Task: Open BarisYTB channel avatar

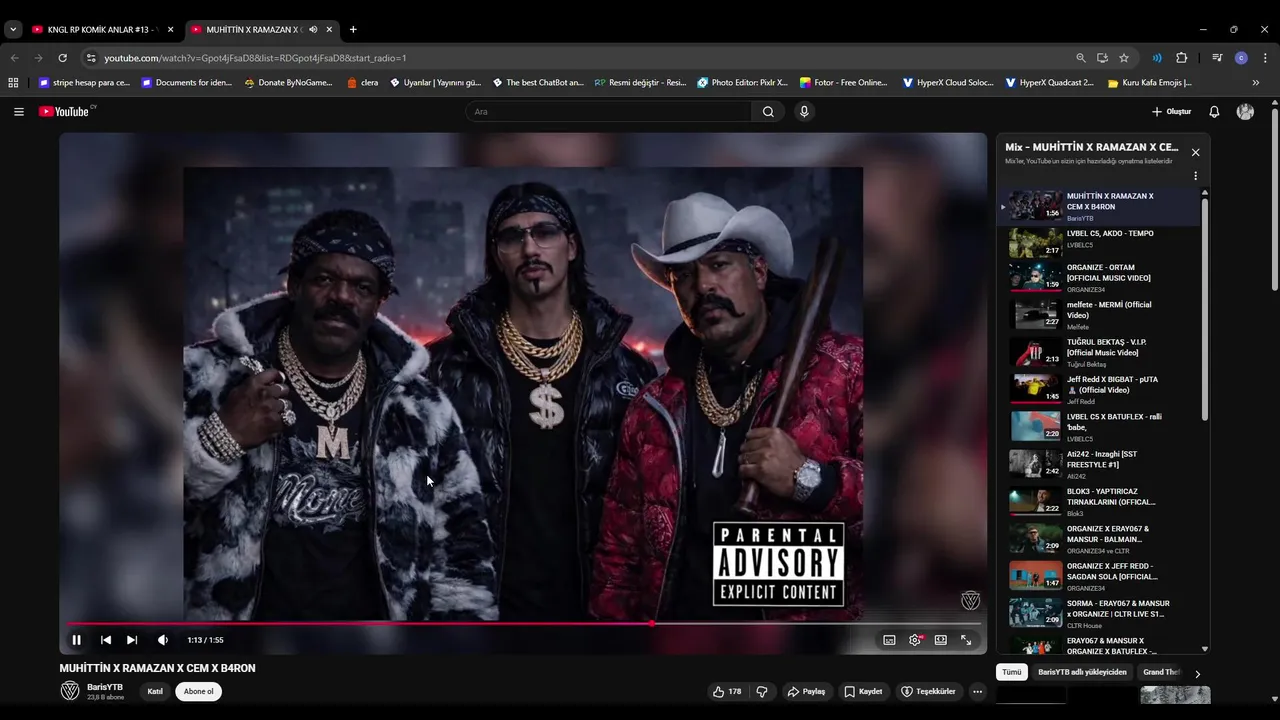Action: [x=70, y=691]
